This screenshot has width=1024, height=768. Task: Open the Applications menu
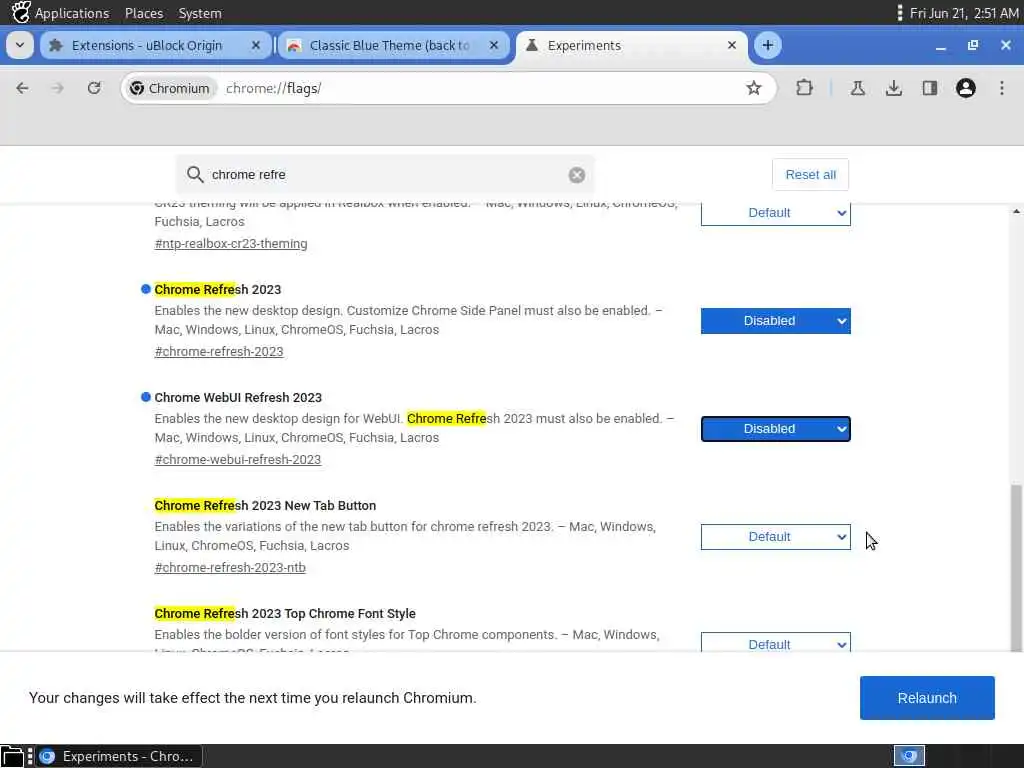72,13
